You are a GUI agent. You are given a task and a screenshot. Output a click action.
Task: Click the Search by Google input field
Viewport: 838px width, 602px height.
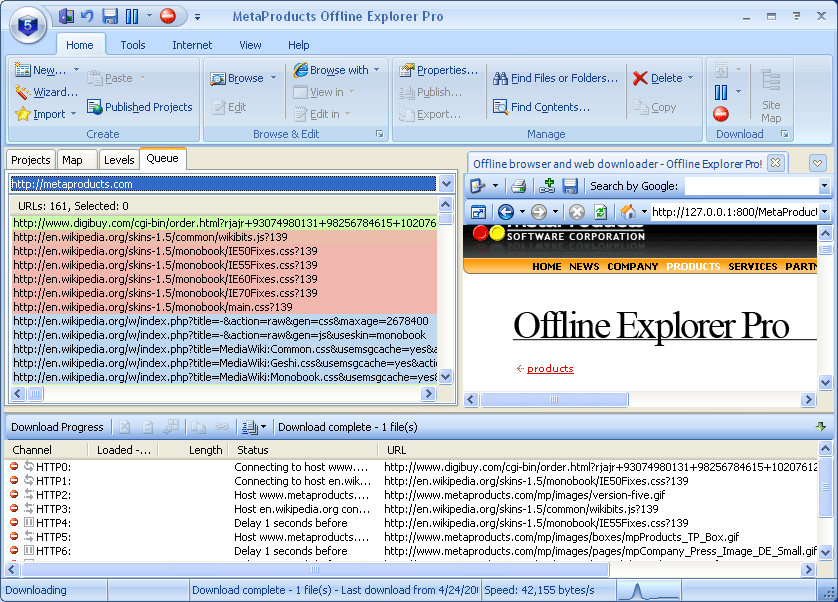(751, 186)
